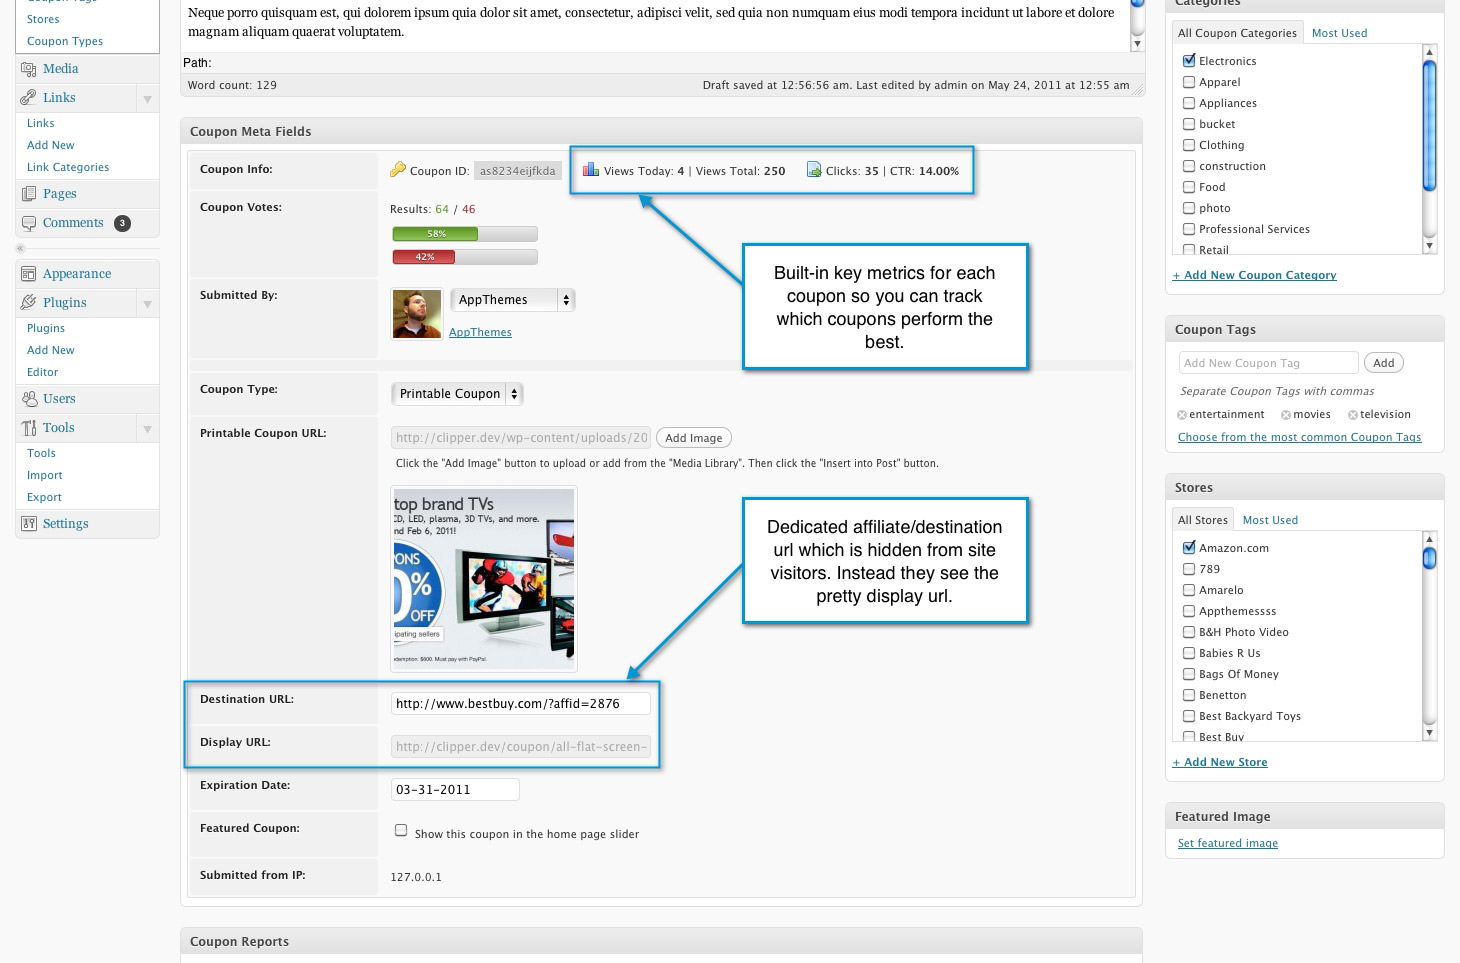Choose from the most common Coupon Tags
The width and height of the screenshot is (1460, 963).
click(x=1299, y=437)
